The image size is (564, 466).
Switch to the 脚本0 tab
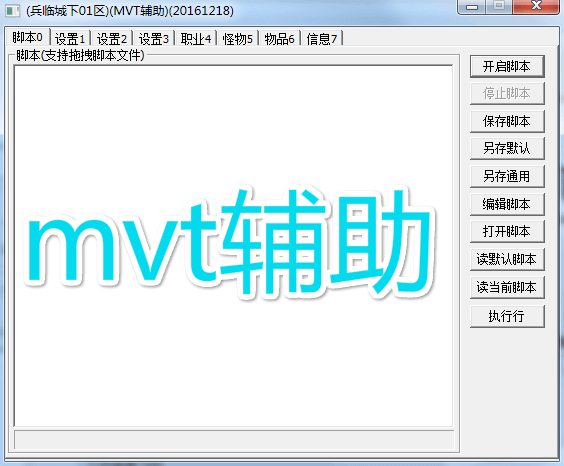pyautogui.click(x=28, y=37)
